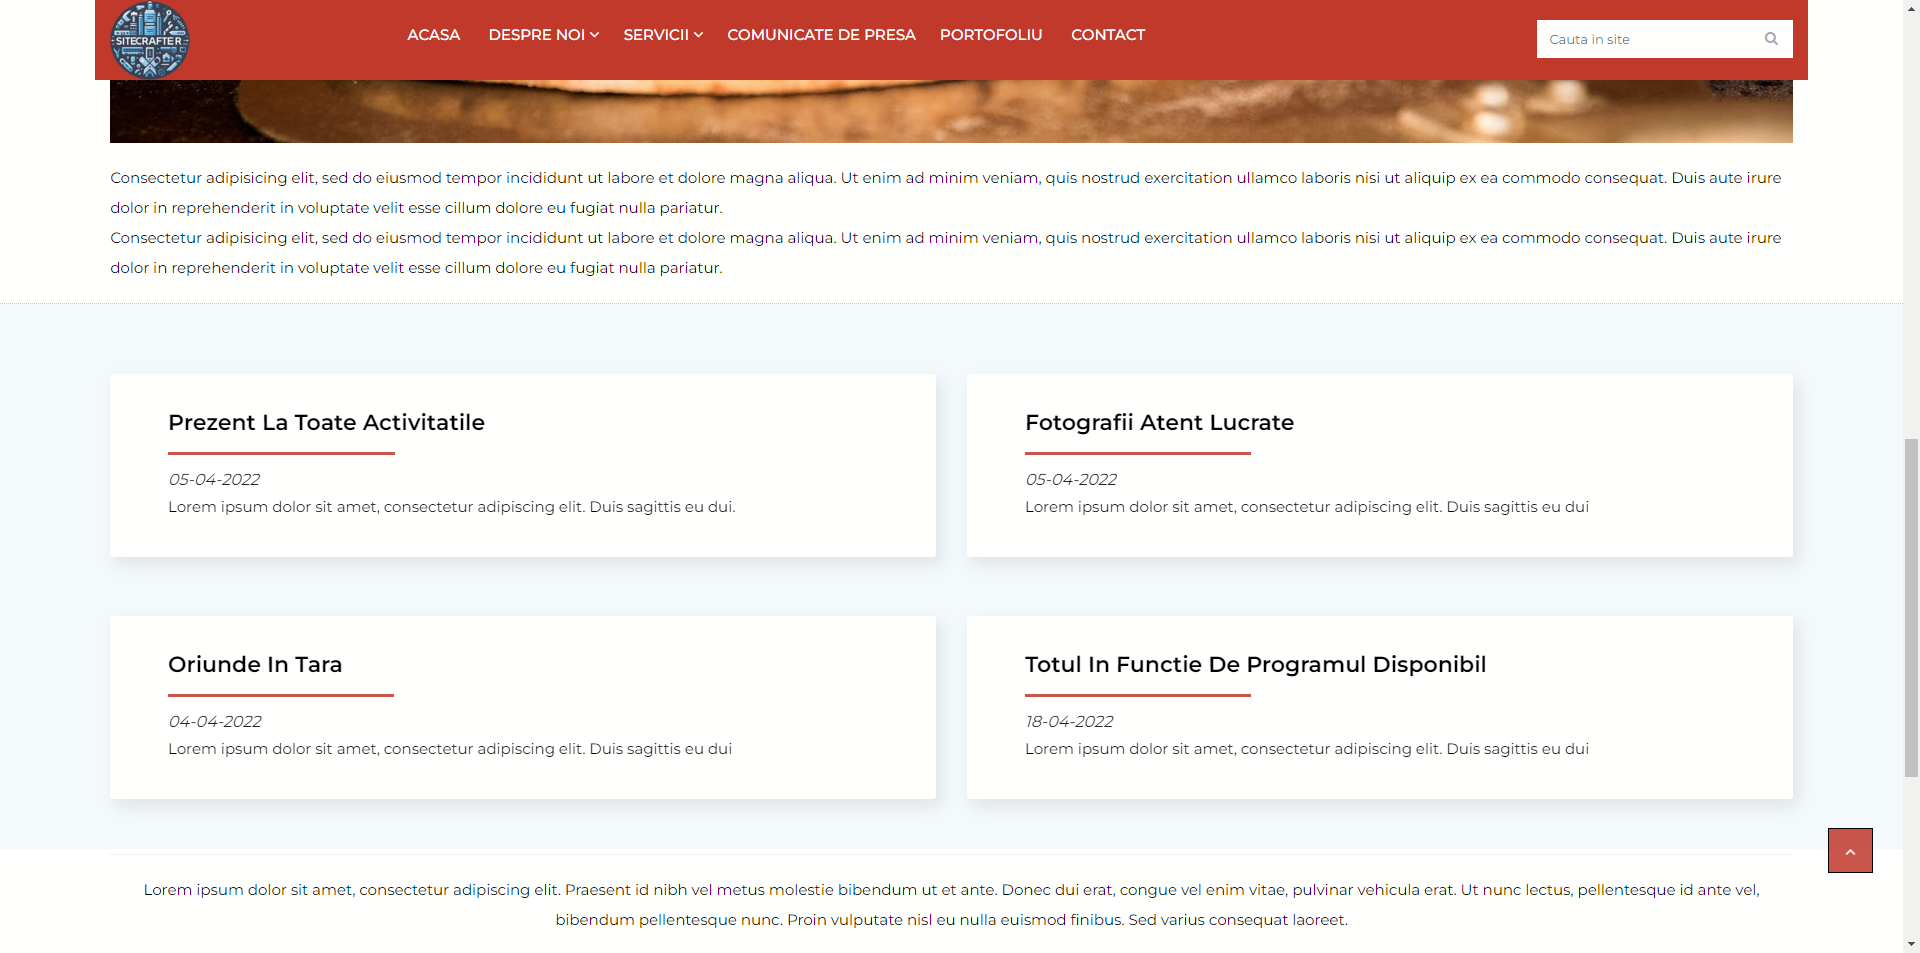Expand the Servicii dropdown menu
The height and width of the screenshot is (953, 1920).
coord(662,35)
